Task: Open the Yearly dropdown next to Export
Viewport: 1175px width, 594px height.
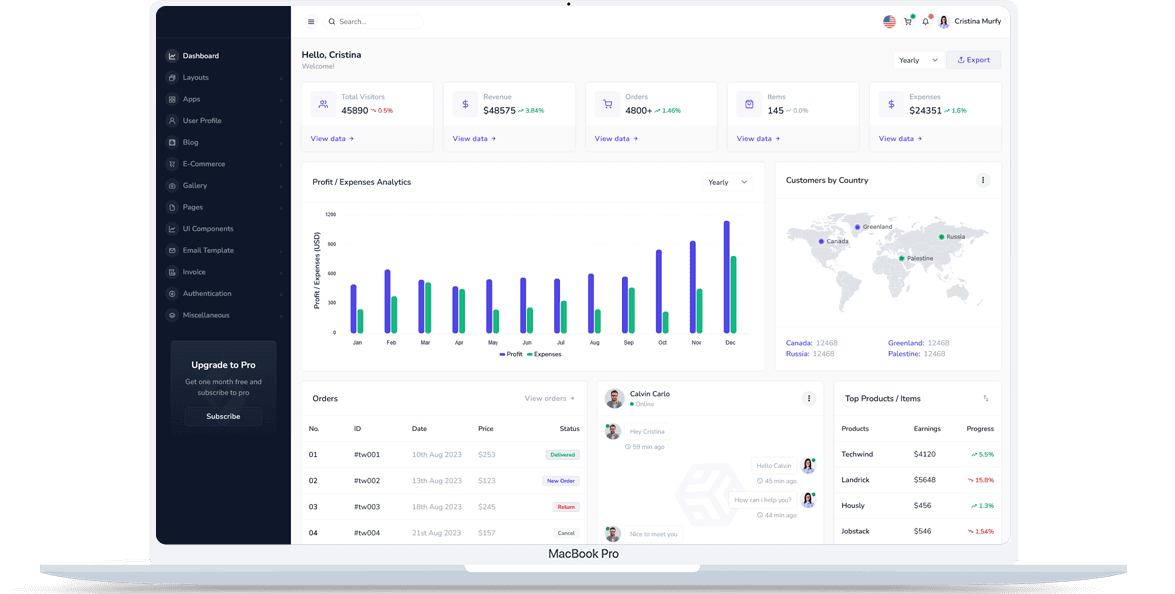Action: [x=917, y=59]
